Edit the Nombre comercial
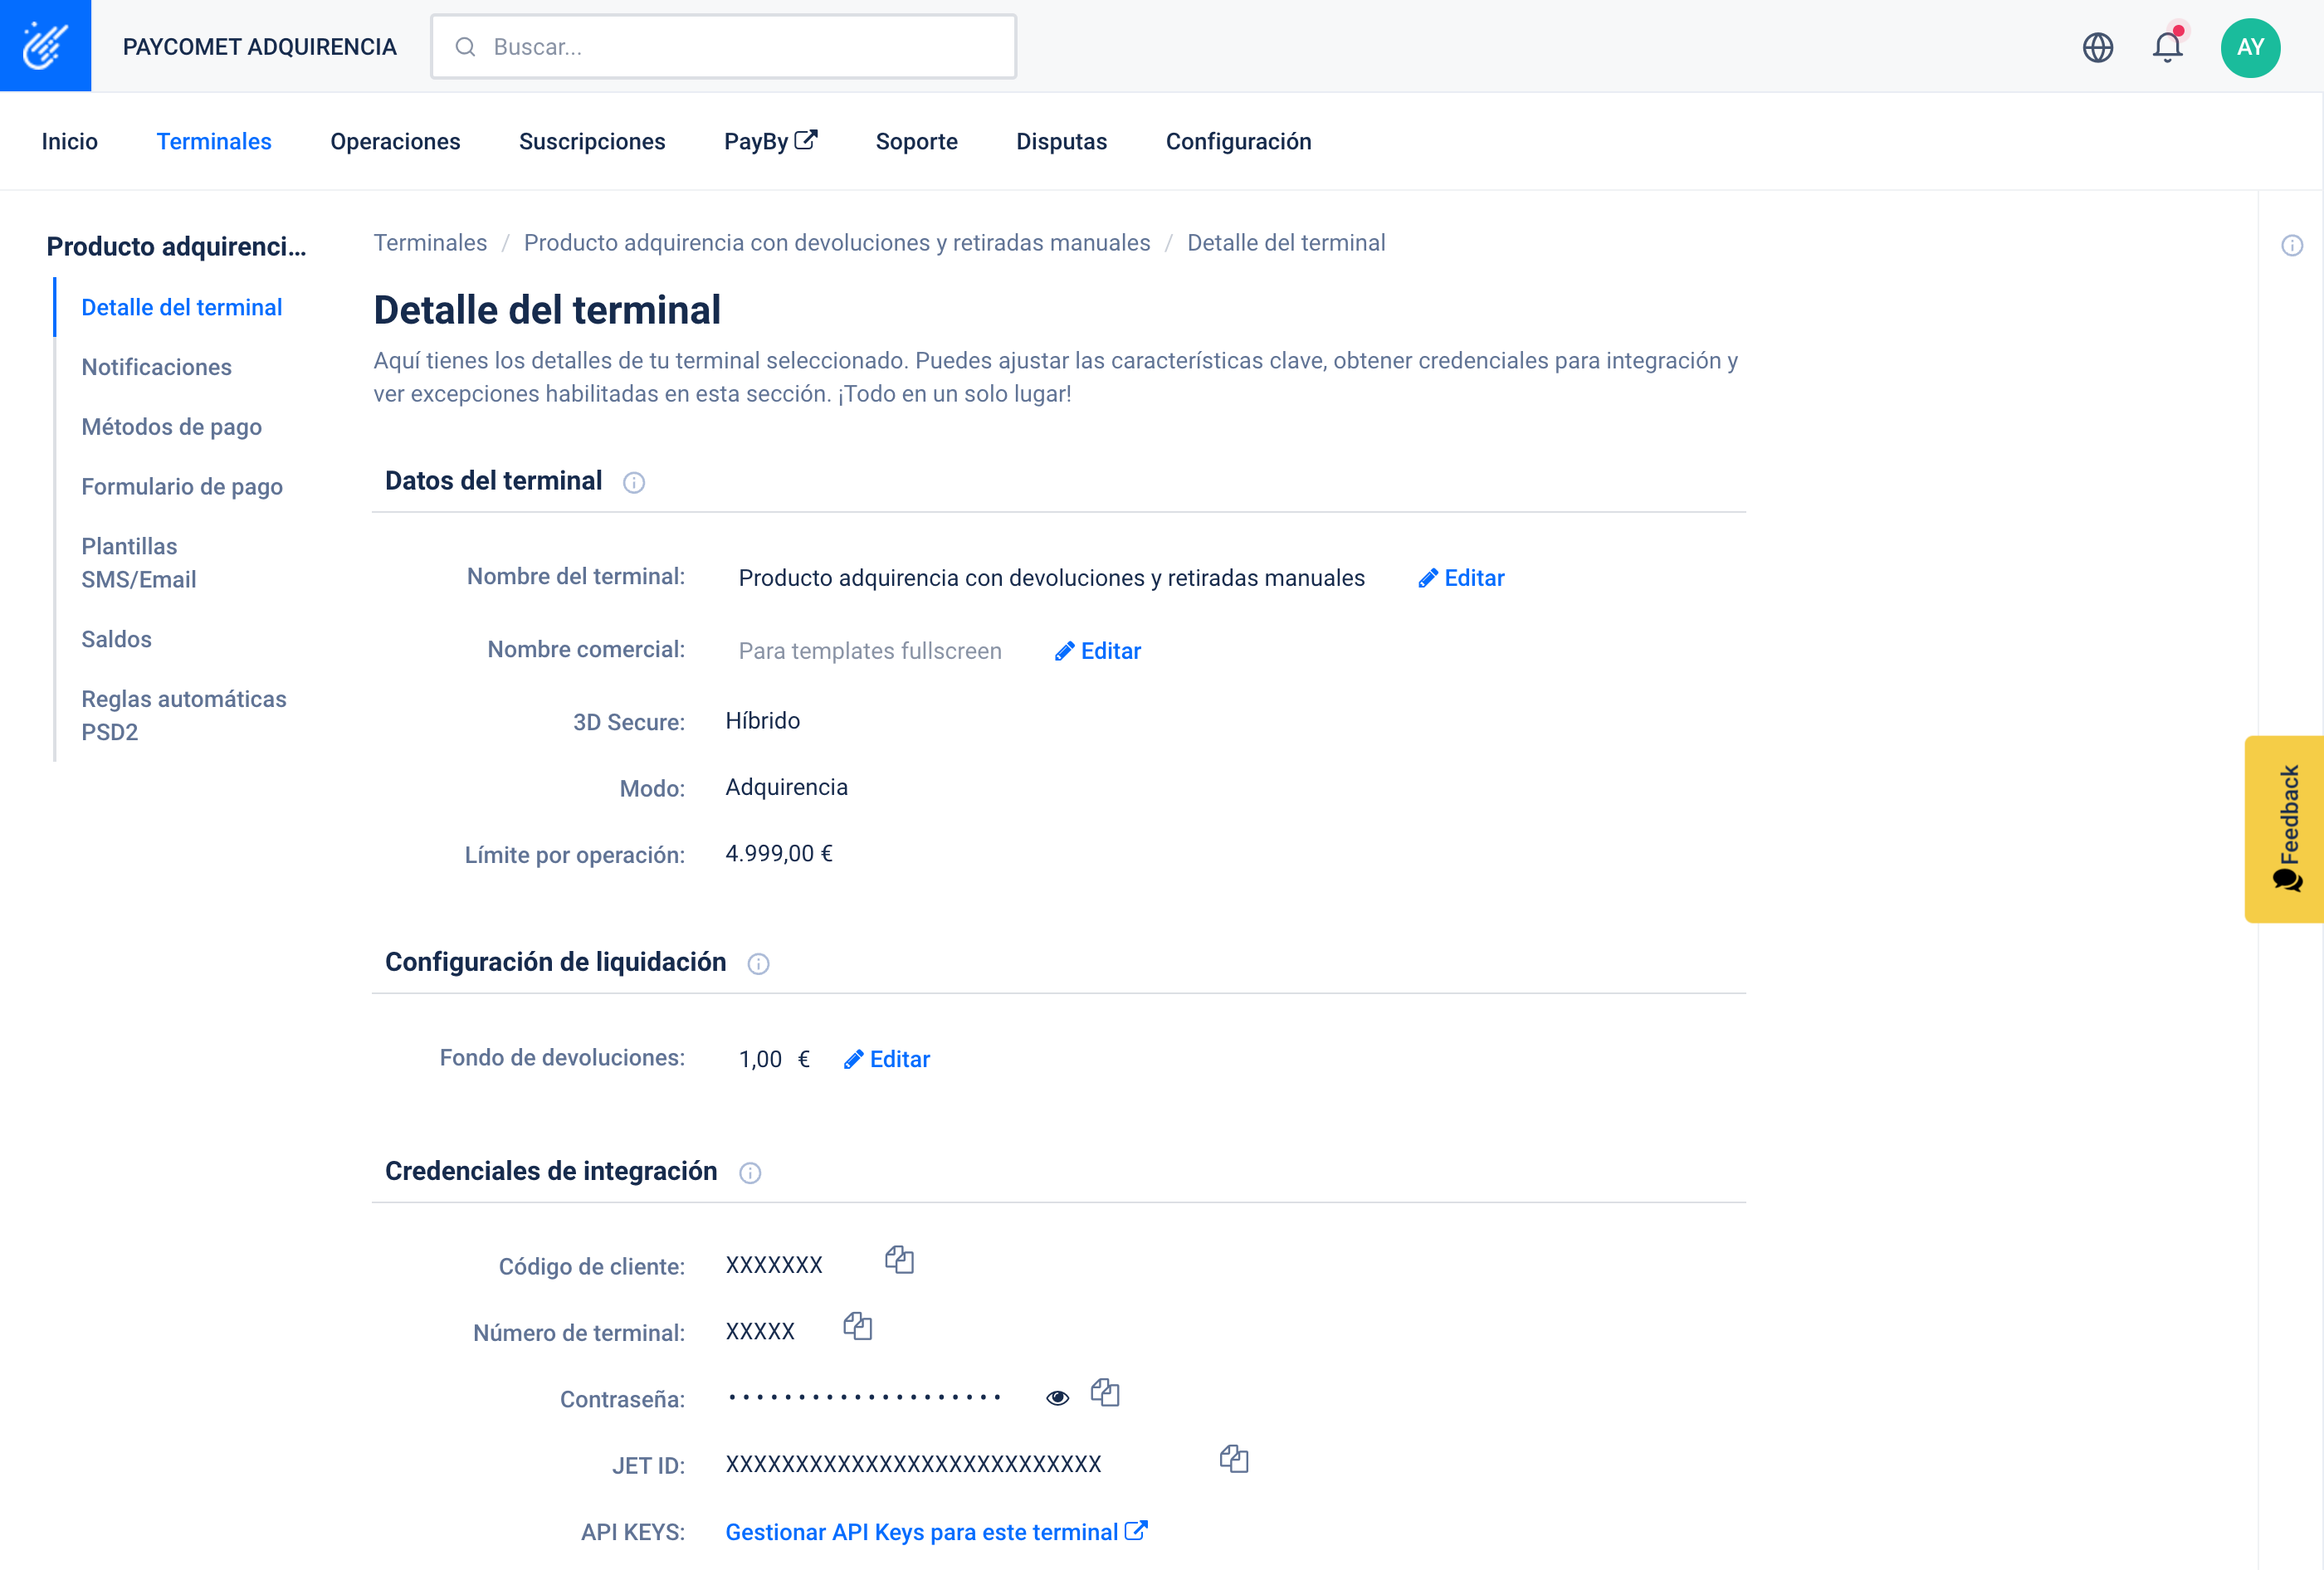 (1097, 651)
